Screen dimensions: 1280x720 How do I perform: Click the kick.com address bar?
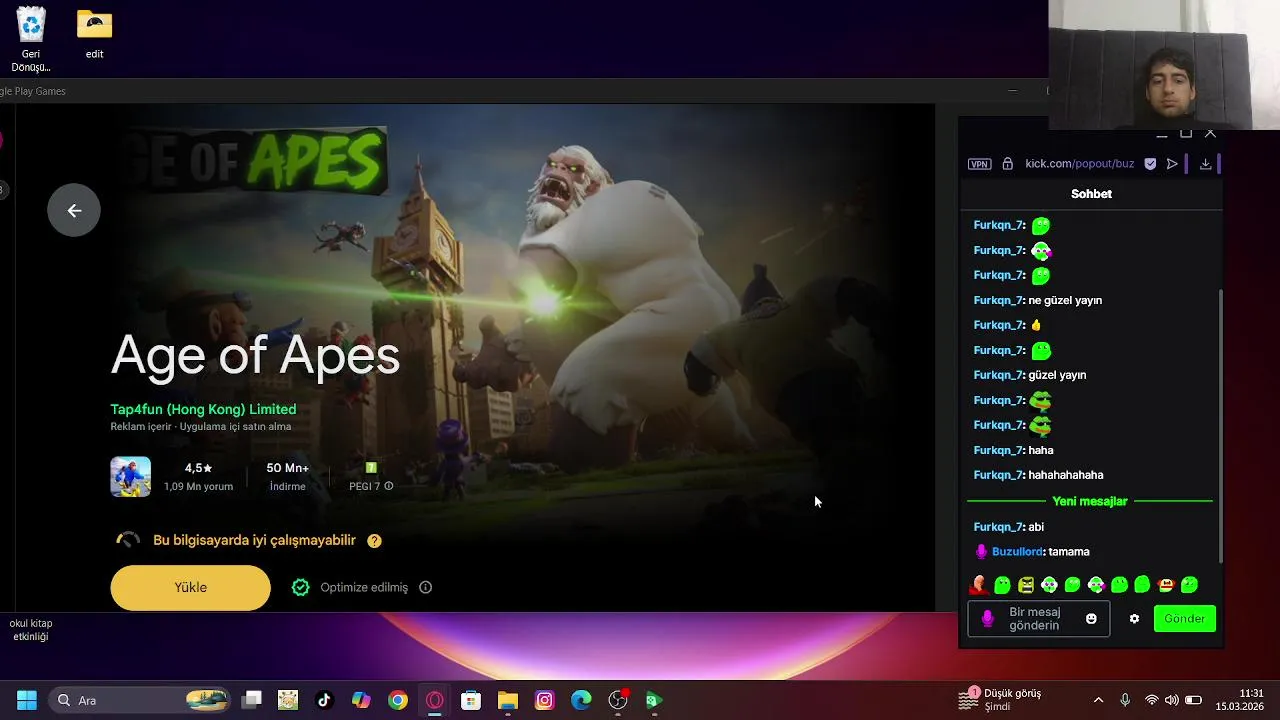click(1079, 164)
